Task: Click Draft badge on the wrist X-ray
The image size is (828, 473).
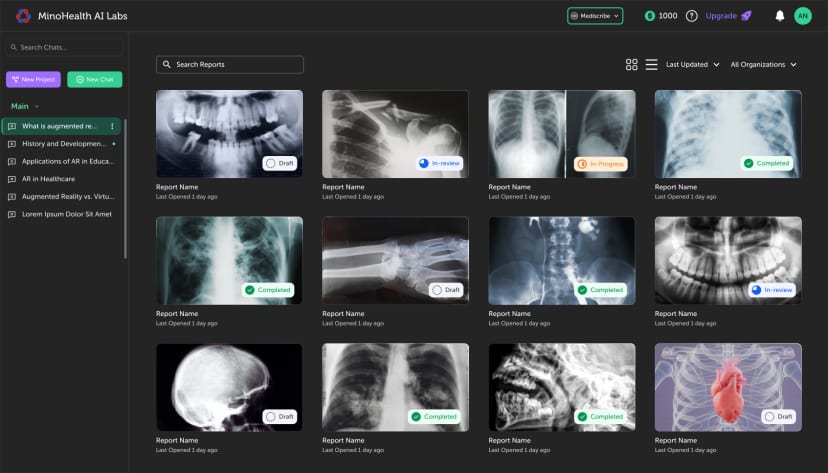Action: pyautogui.click(x=446, y=290)
